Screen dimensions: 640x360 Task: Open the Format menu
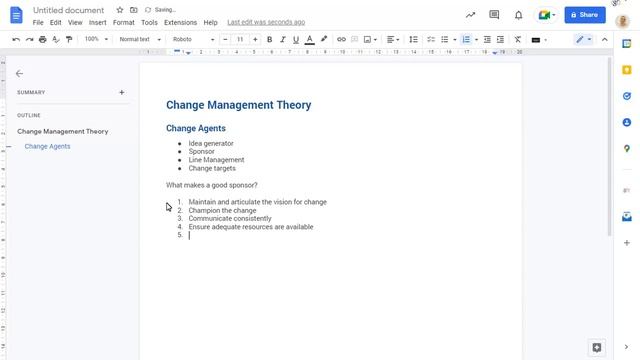124,22
